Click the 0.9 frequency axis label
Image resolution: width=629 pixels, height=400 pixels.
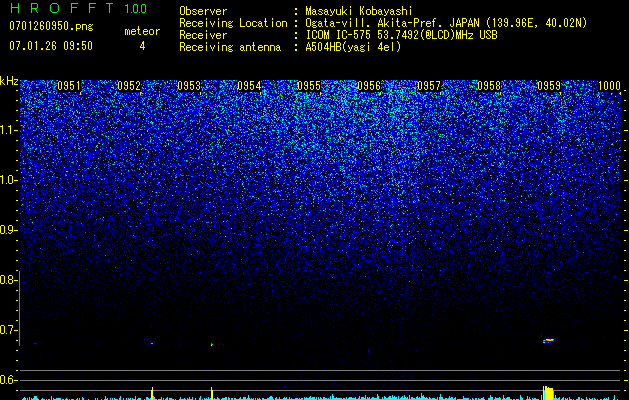7,230
